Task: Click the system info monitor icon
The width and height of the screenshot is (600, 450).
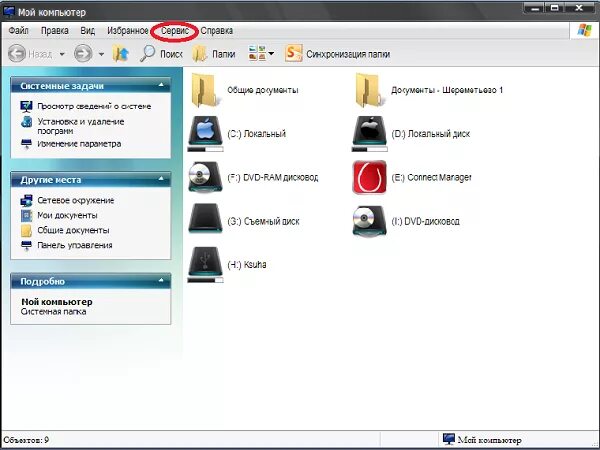Action: click(x=26, y=106)
